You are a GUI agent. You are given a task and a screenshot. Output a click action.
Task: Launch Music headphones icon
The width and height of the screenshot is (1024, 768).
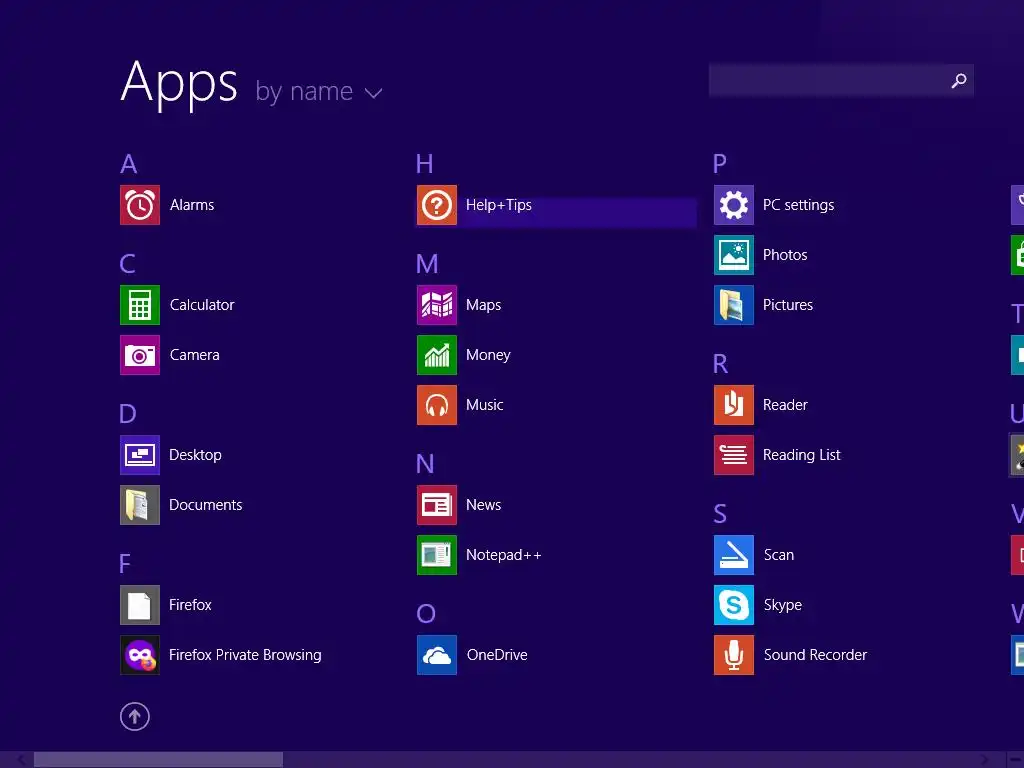click(x=437, y=405)
